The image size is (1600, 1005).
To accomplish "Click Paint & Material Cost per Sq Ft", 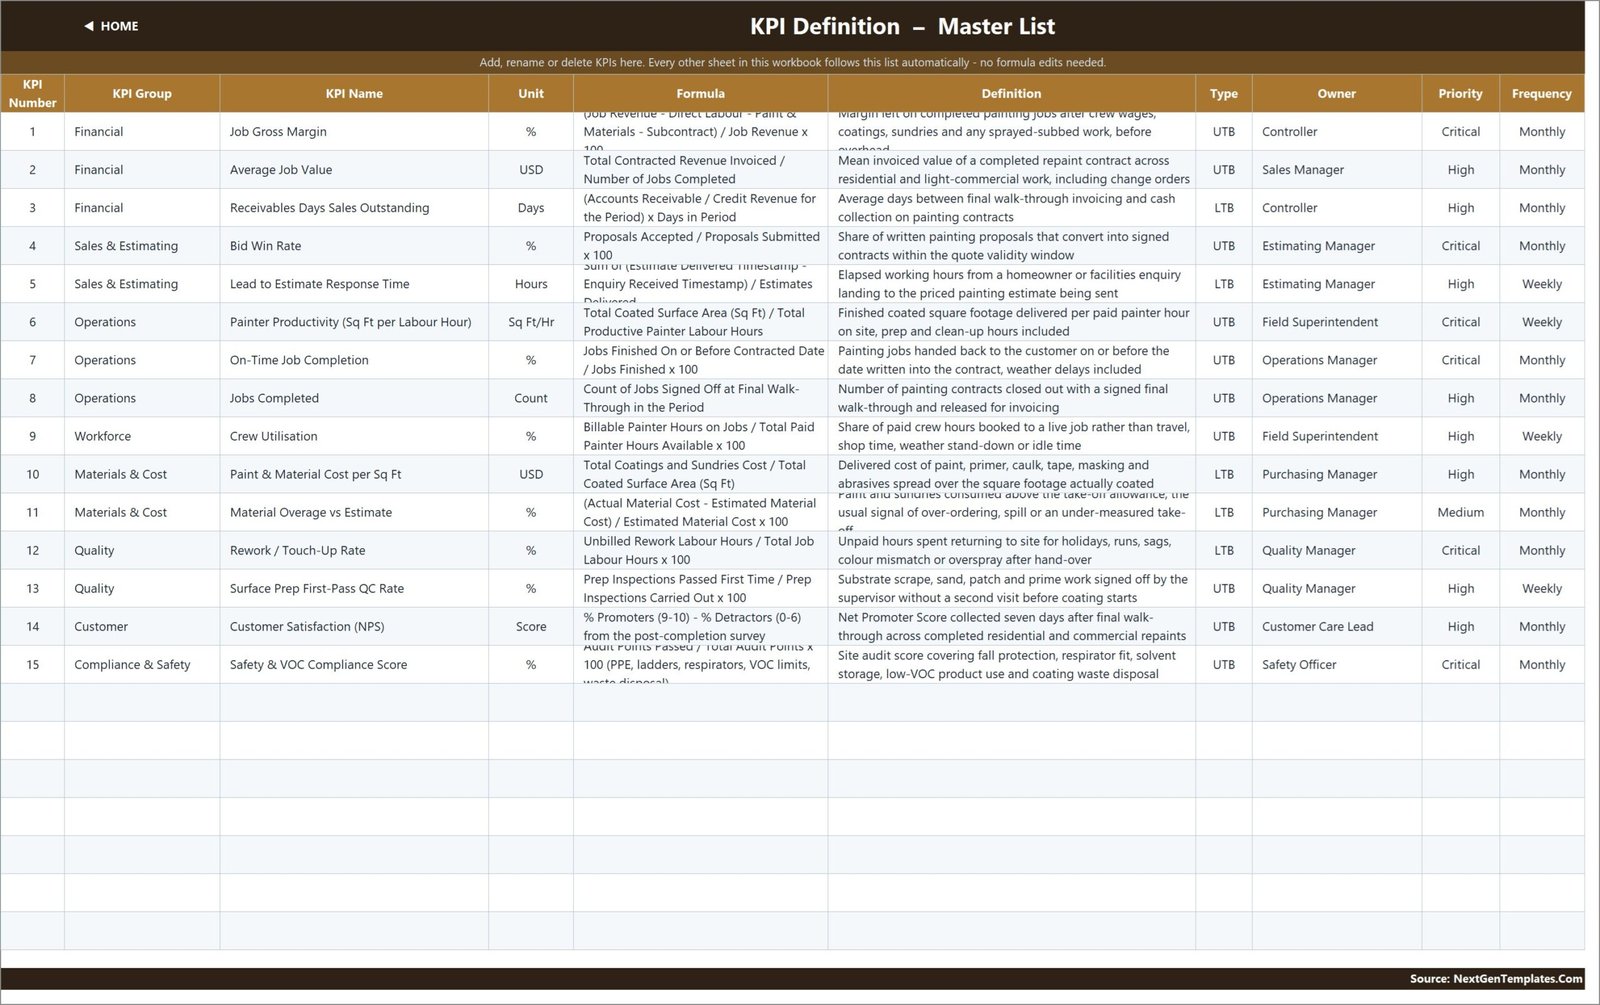I will (x=354, y=474).
